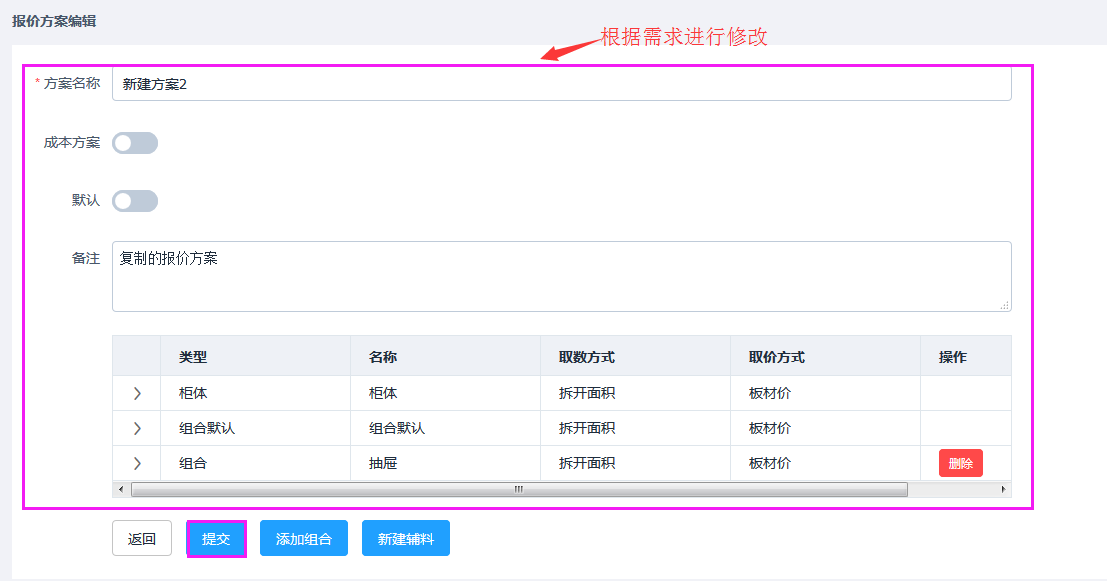Select the 抽屉 name cell
The width and height of the screenshot is (1107, 581).
coord(383,464)
